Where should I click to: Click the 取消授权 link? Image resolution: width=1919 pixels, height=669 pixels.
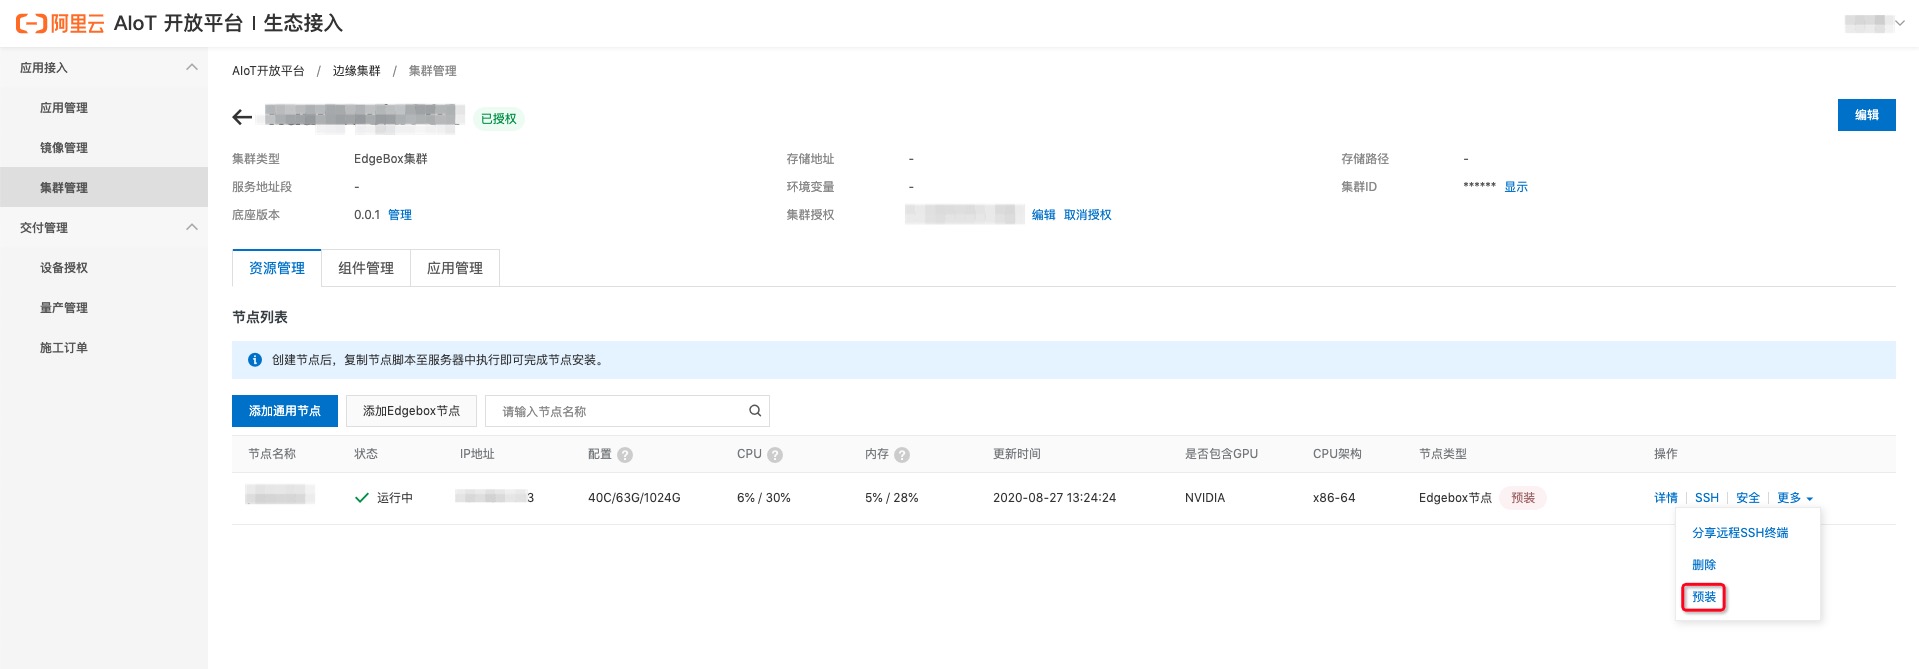(1088, 215)
